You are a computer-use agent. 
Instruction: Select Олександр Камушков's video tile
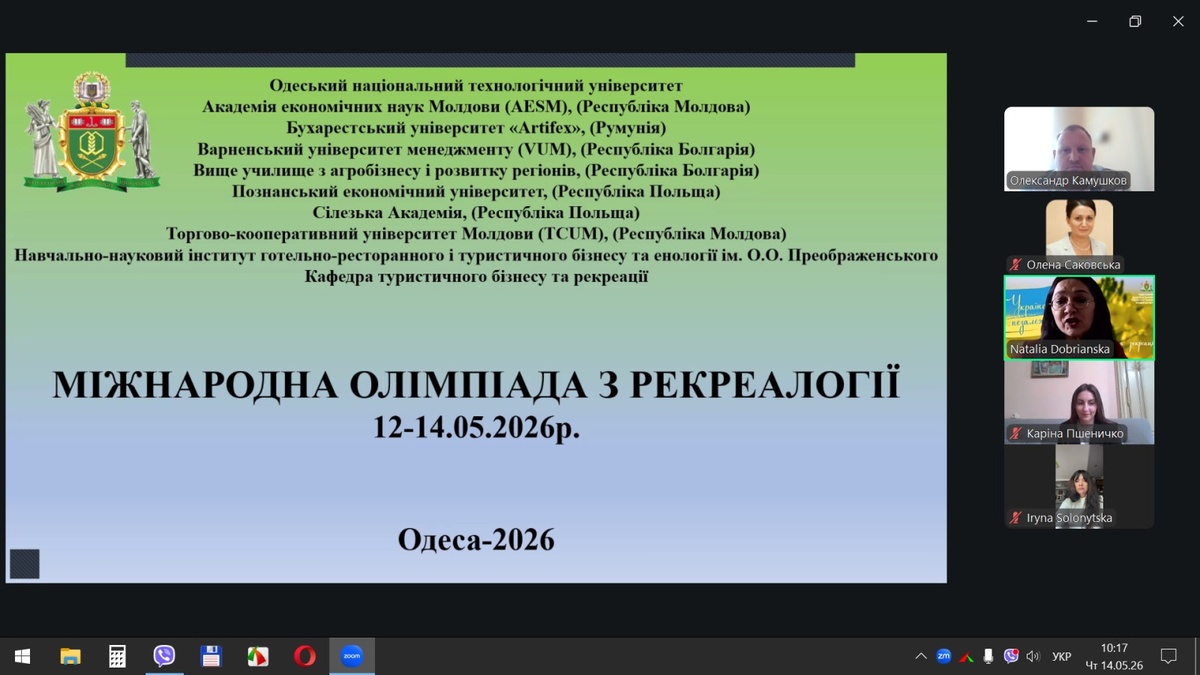[1079, 149]
